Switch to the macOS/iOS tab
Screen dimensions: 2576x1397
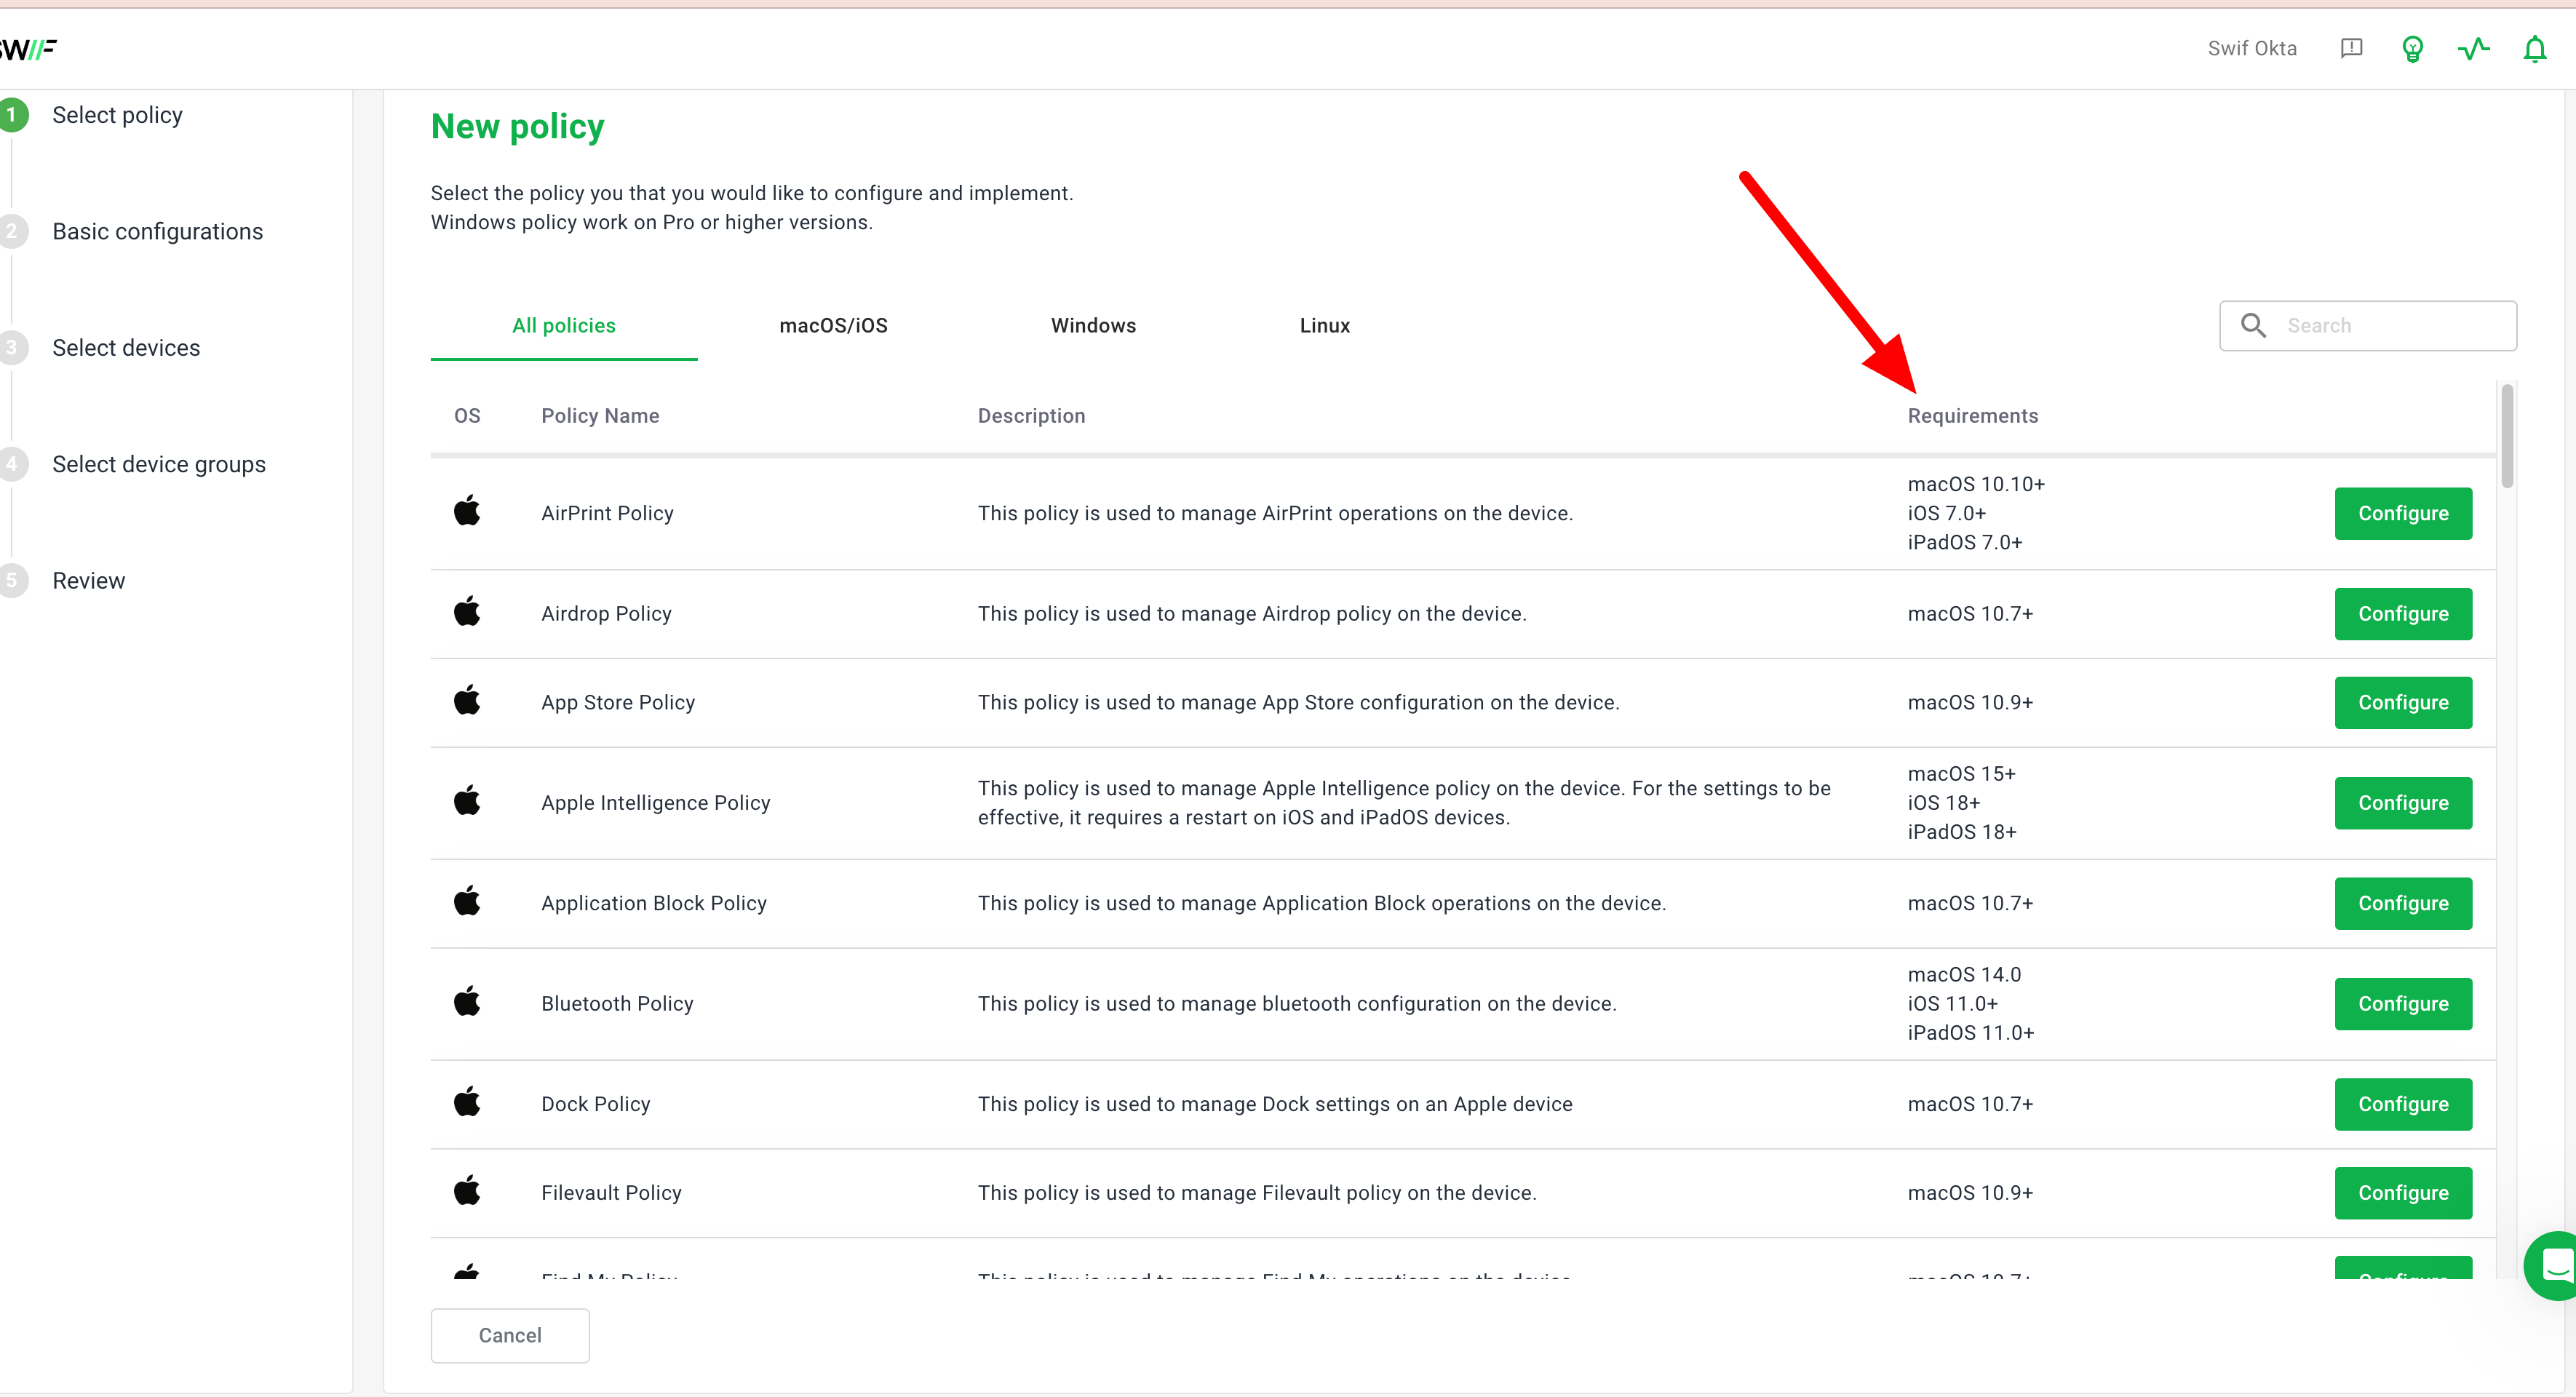pyautogui.click(x=833, y=326)
